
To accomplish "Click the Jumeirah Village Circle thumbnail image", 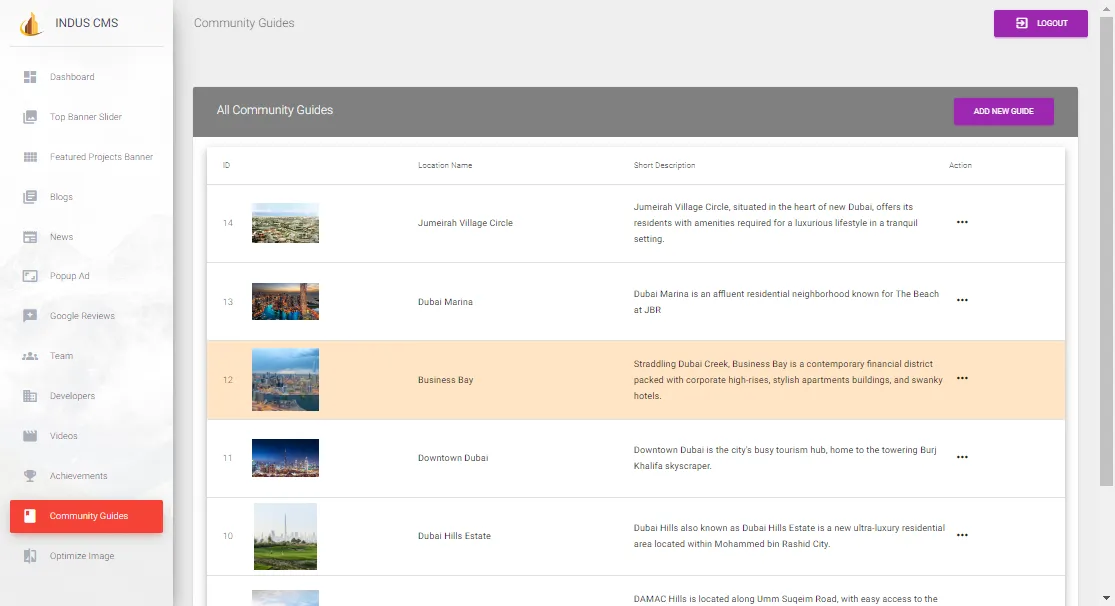I will click(285, 223).
